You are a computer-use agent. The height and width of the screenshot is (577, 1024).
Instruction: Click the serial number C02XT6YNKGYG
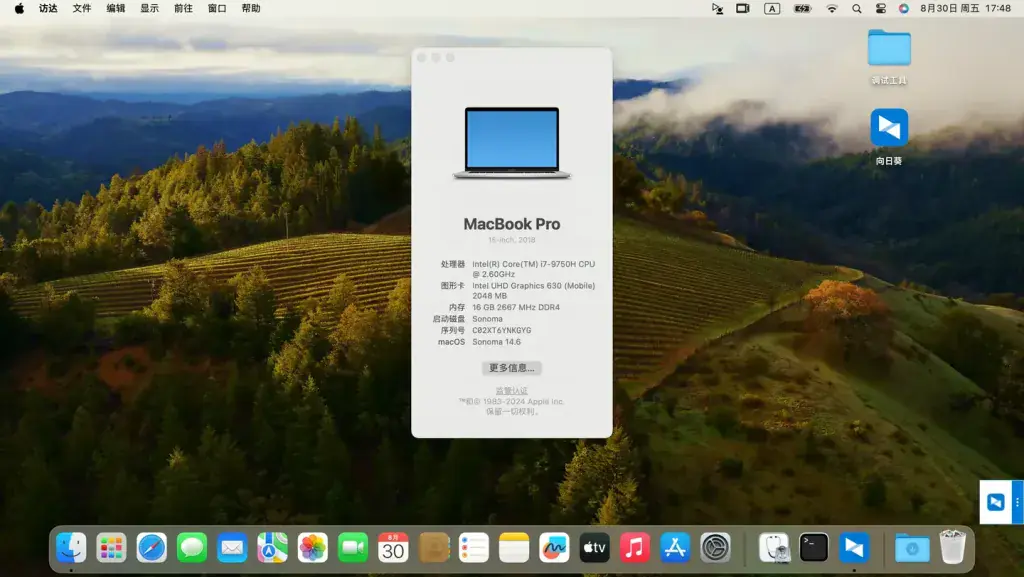(x=502, y=330)
